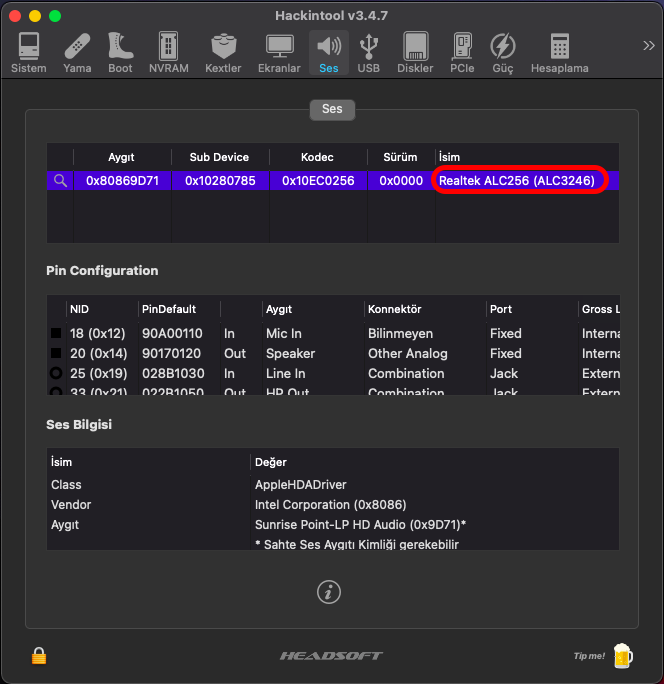Open the USB section
The width and height of the screenshot is (664, 684).
coord(368,52)
